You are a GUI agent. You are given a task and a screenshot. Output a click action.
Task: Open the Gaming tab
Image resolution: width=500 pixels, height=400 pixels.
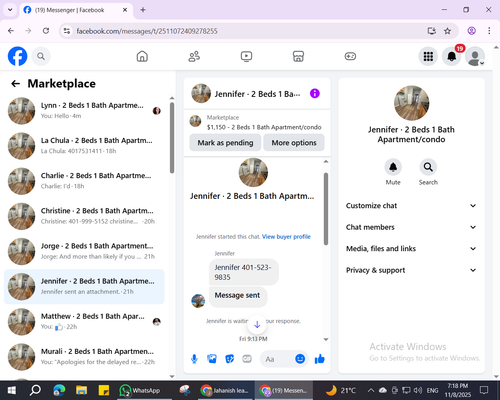click(x=350, y=56)
